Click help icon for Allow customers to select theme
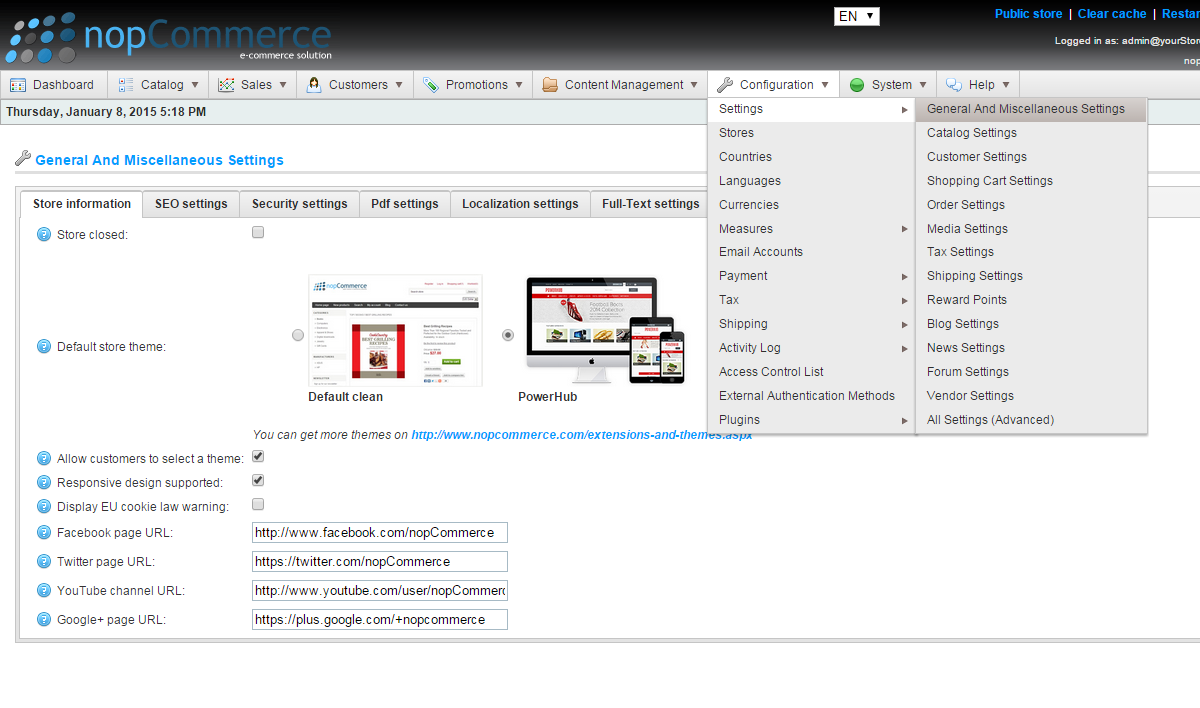Screen dimensions: 1200x708 point(44,459)
